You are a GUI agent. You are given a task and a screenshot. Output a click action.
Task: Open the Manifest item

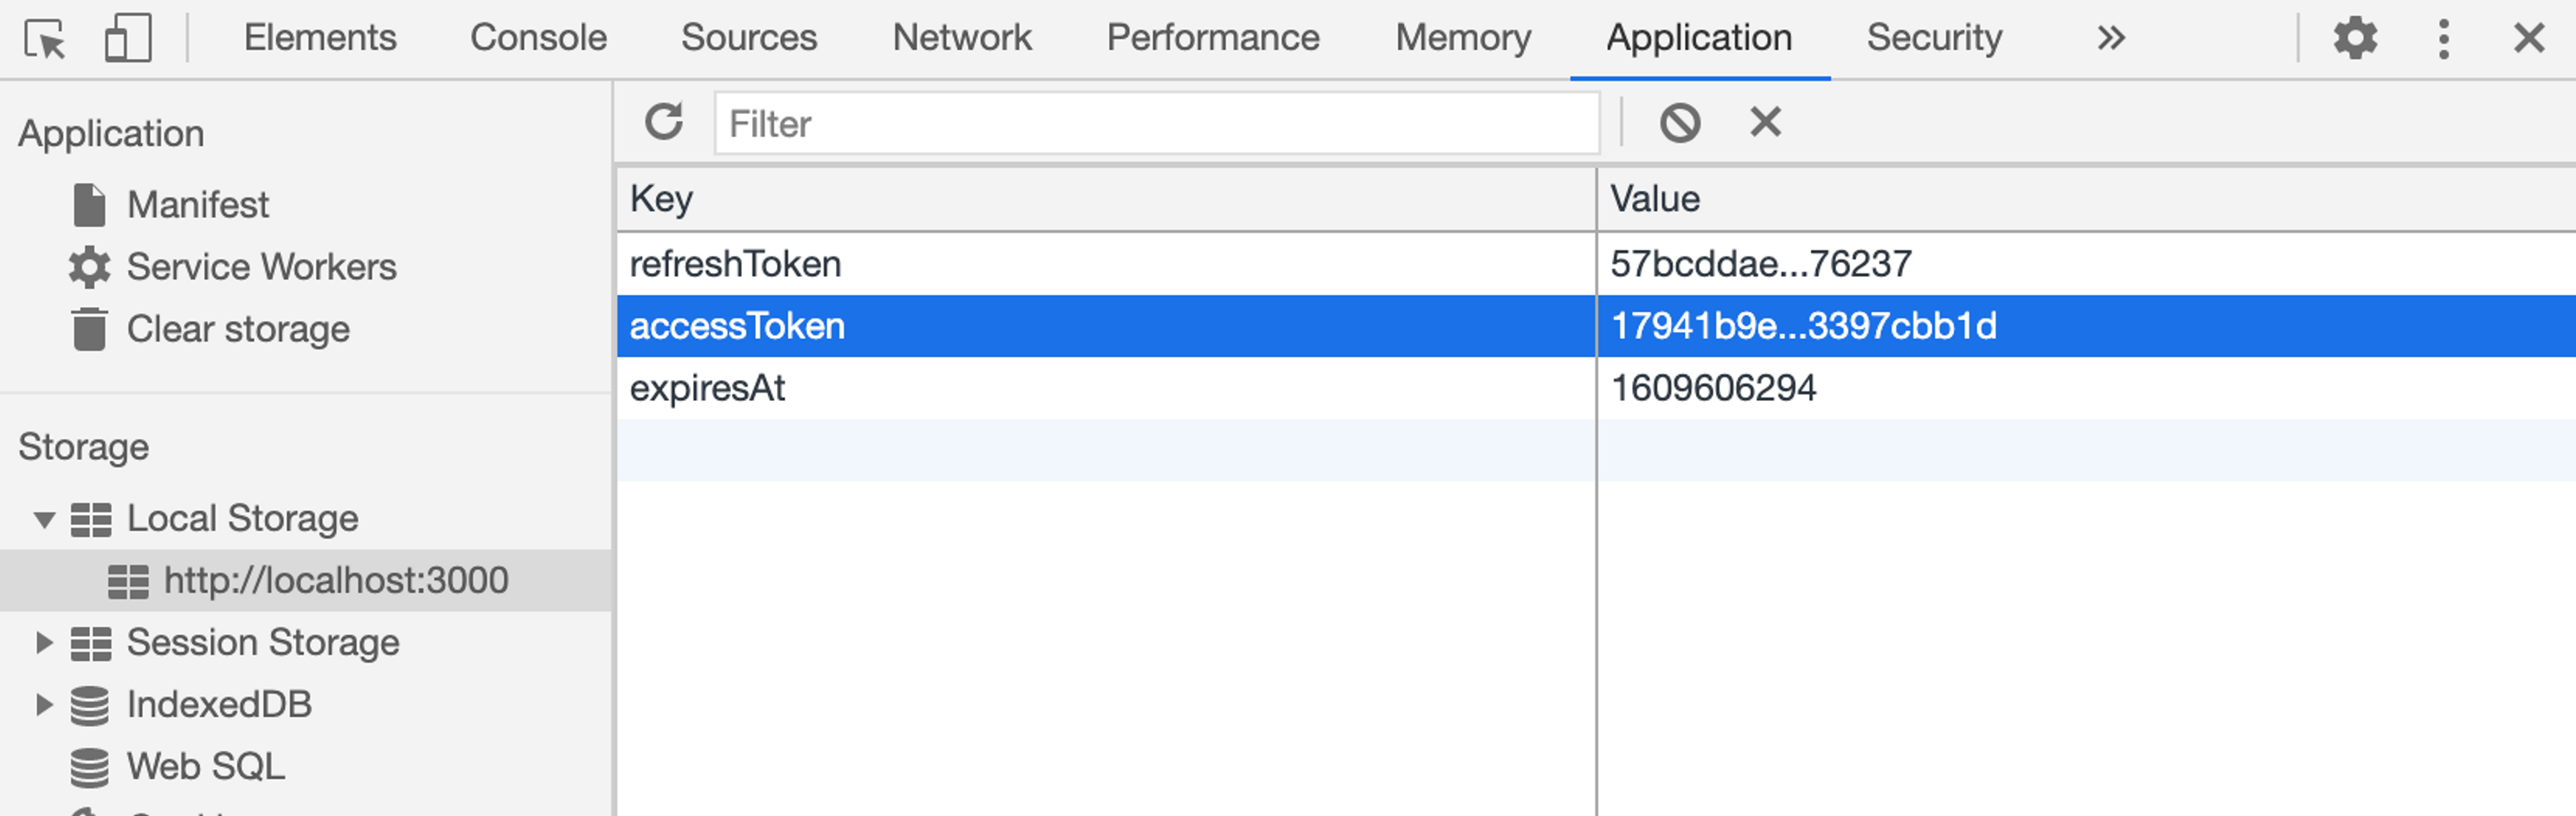pyautogui.click(x=197, y=205)
